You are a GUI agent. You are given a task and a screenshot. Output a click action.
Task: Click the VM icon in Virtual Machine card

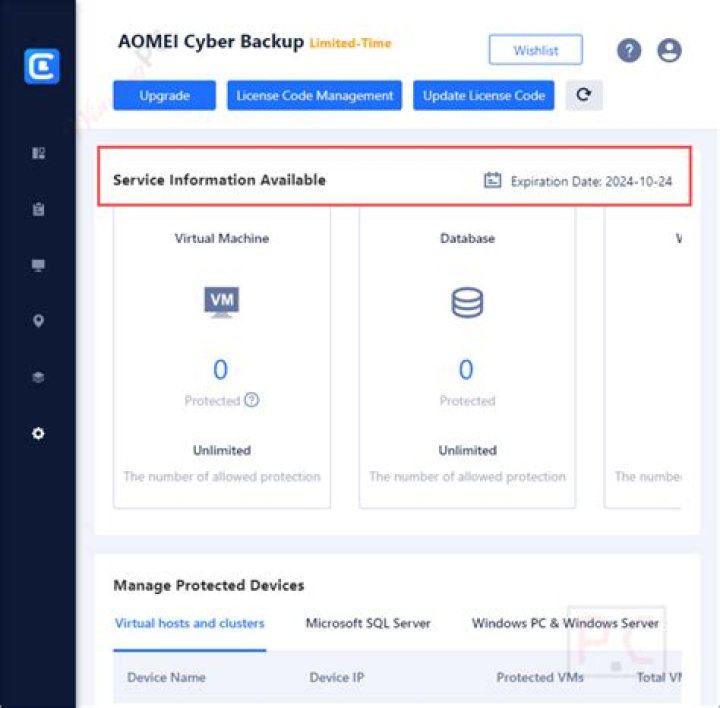221,302
